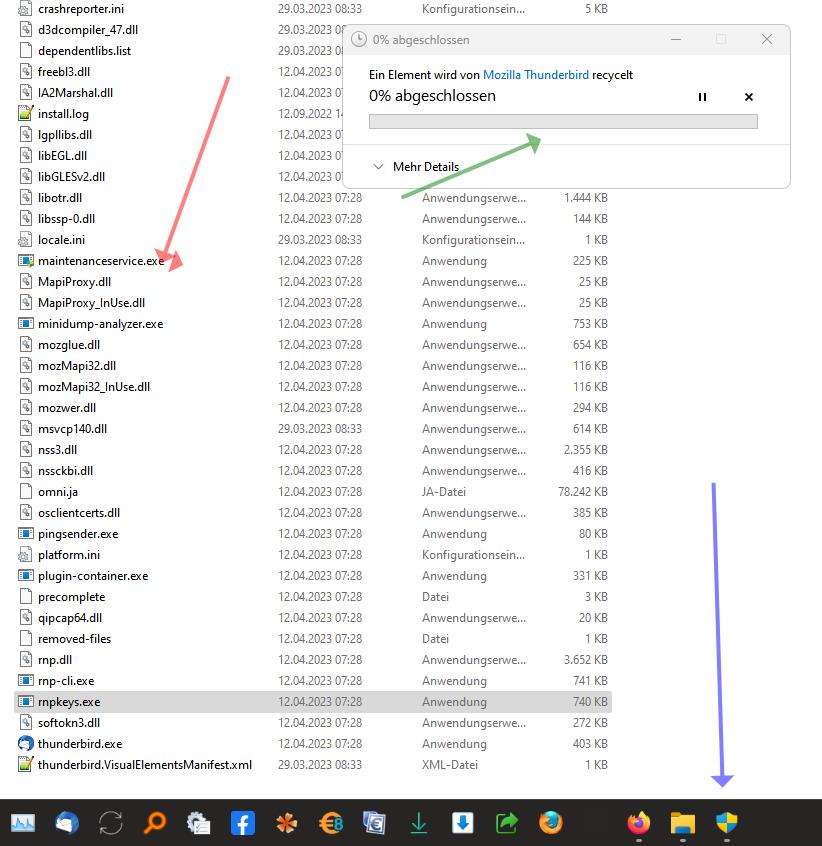This screenshot has height=846, width=822.
Task: Click the icon of thunderbird.VisualElementsManifest.xml
Action: tap(25, 765)
